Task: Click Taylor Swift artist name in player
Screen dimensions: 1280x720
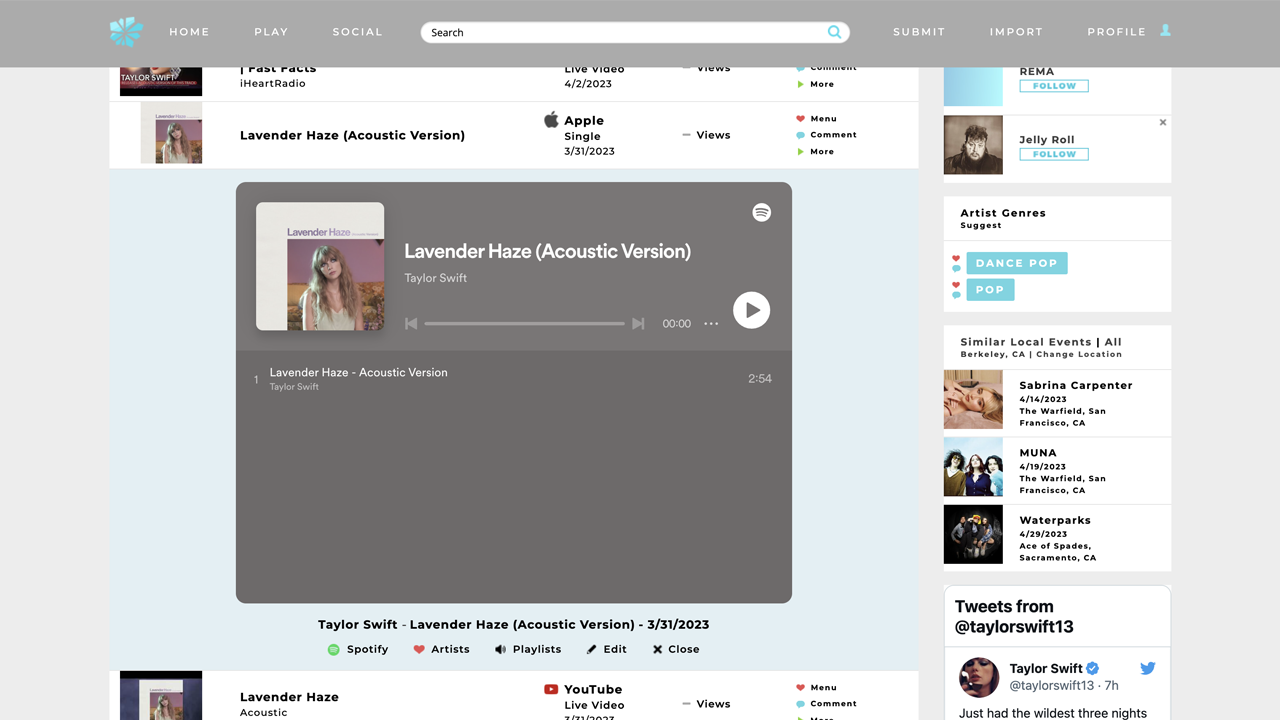Action: tap(435, 278)
